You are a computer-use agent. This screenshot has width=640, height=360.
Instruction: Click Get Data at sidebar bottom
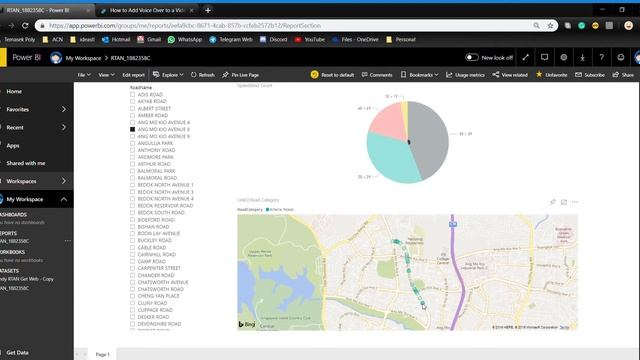point(17,352)
